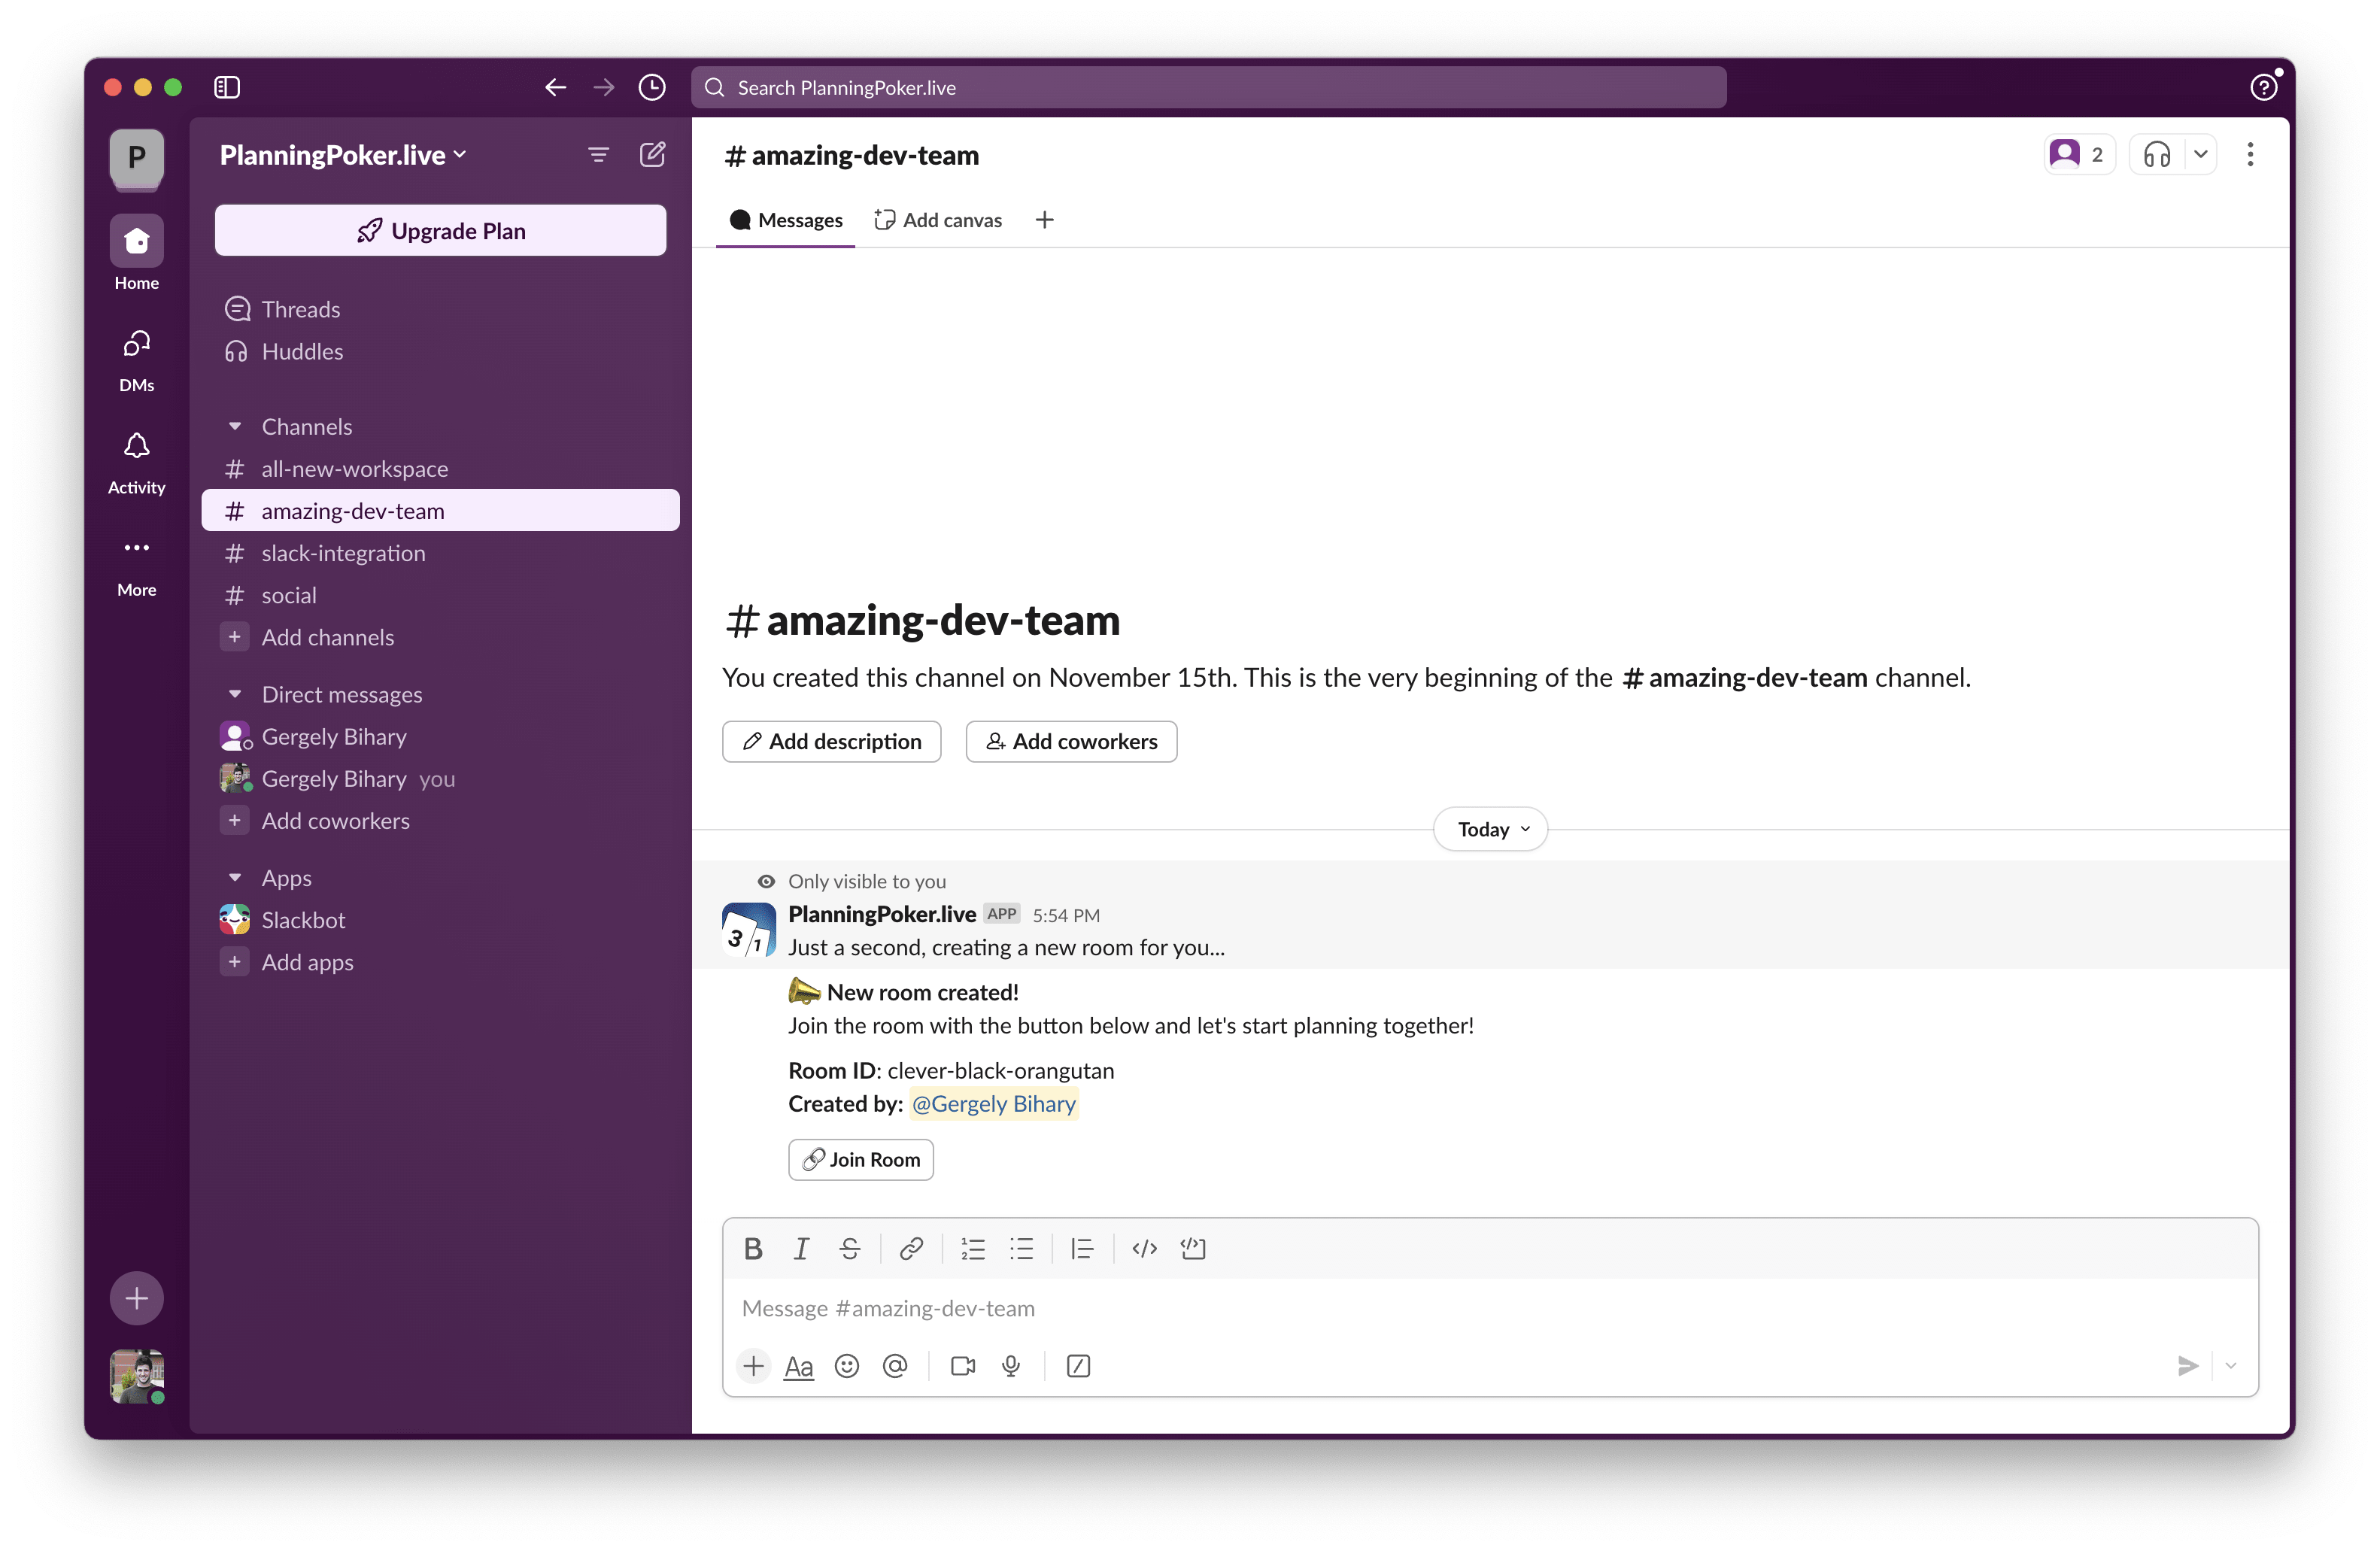Insert a link in the message
The width and height of the screenshot is (2380, 1551).
tap(911, 1248)
